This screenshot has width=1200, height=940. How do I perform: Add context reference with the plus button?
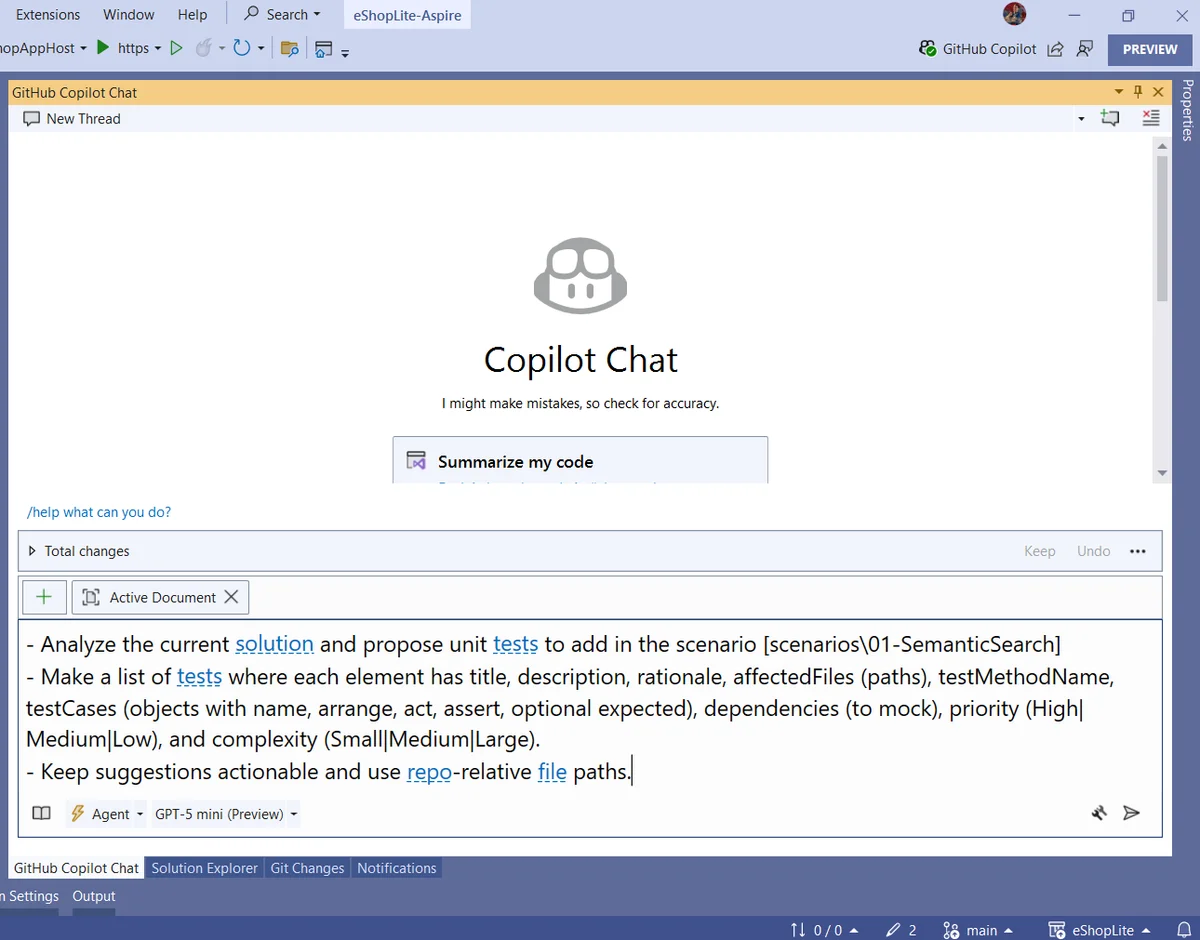coord(44,597)
